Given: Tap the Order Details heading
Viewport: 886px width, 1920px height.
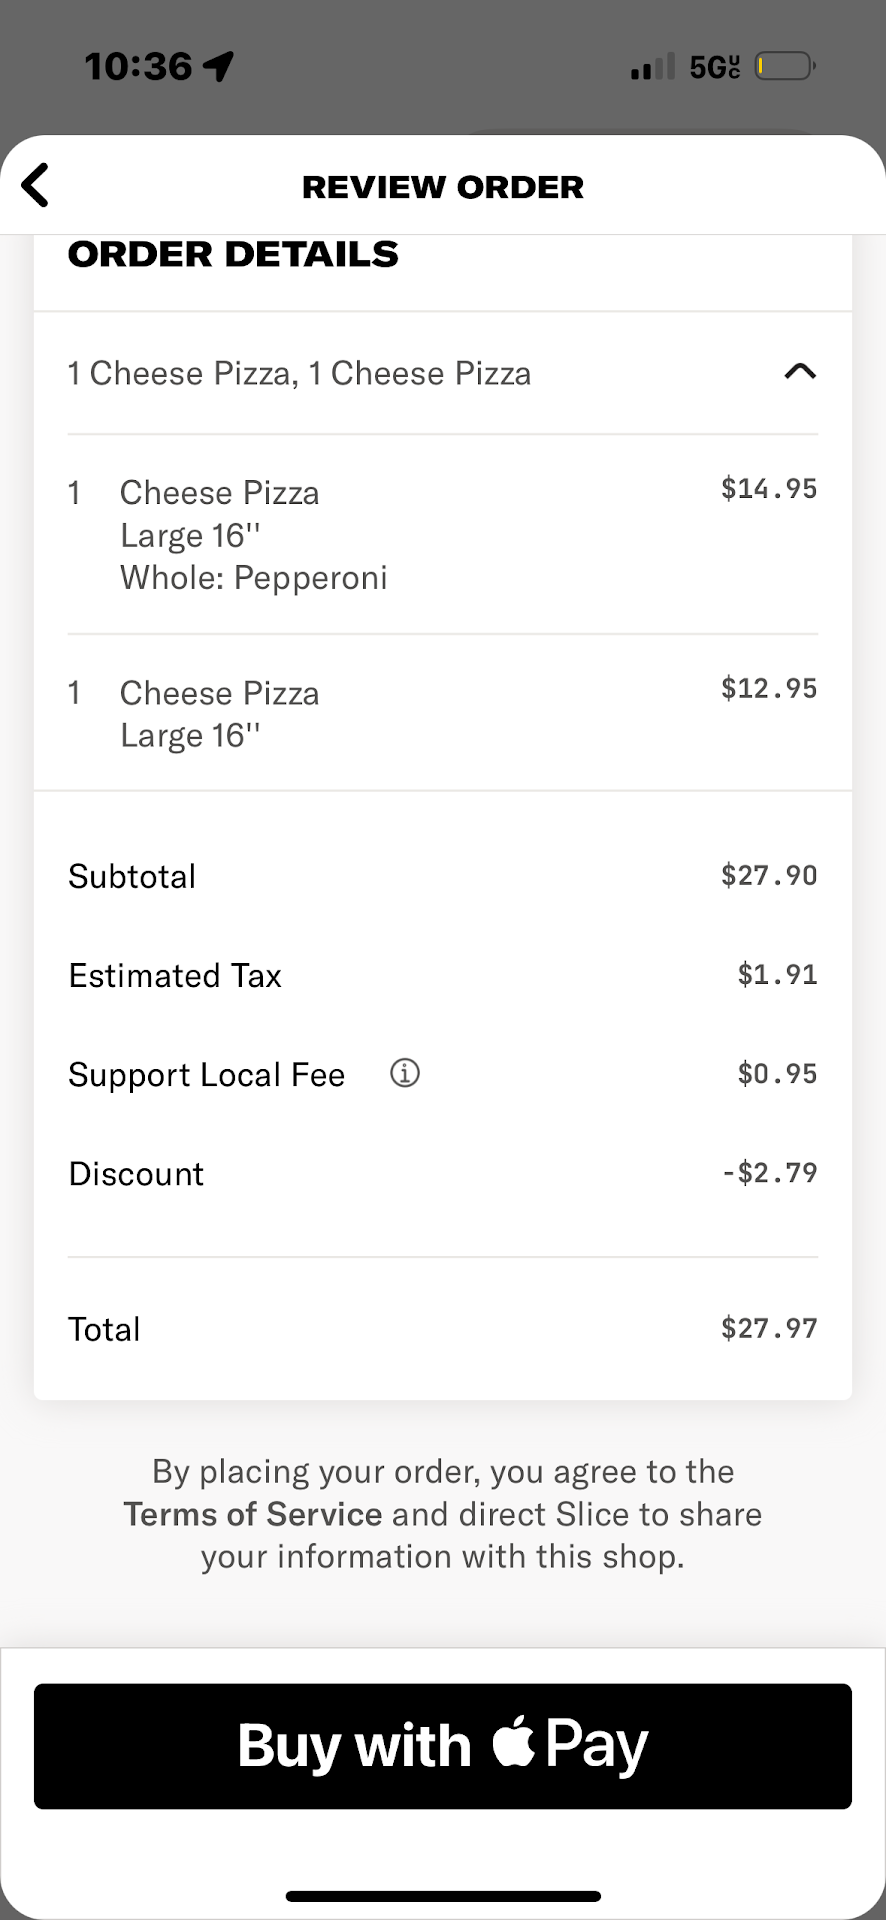Looking at the screenshot, I should pyautogui.click(x=233, y=255).
